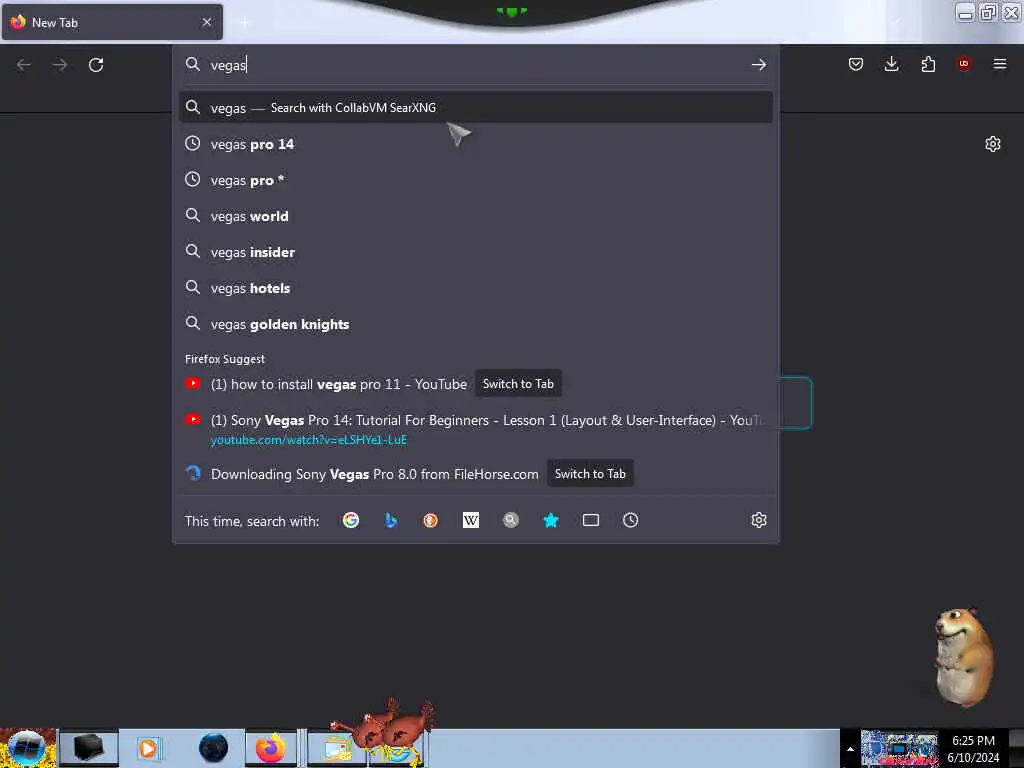Click the Google search engine icon

tap(351, 520)
